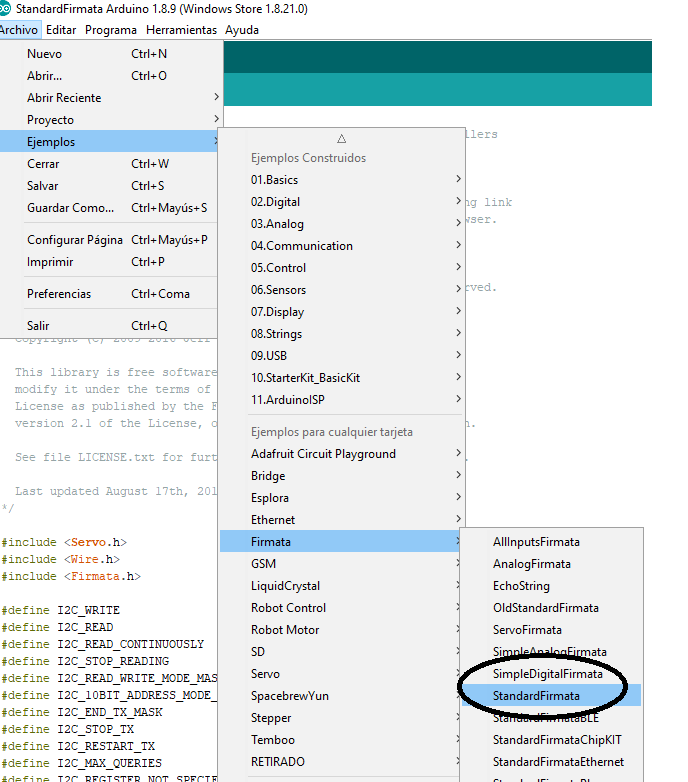Choose the AnalogFirmata example
This screenshot has width=688, height=782.
(x=531, y=564)
